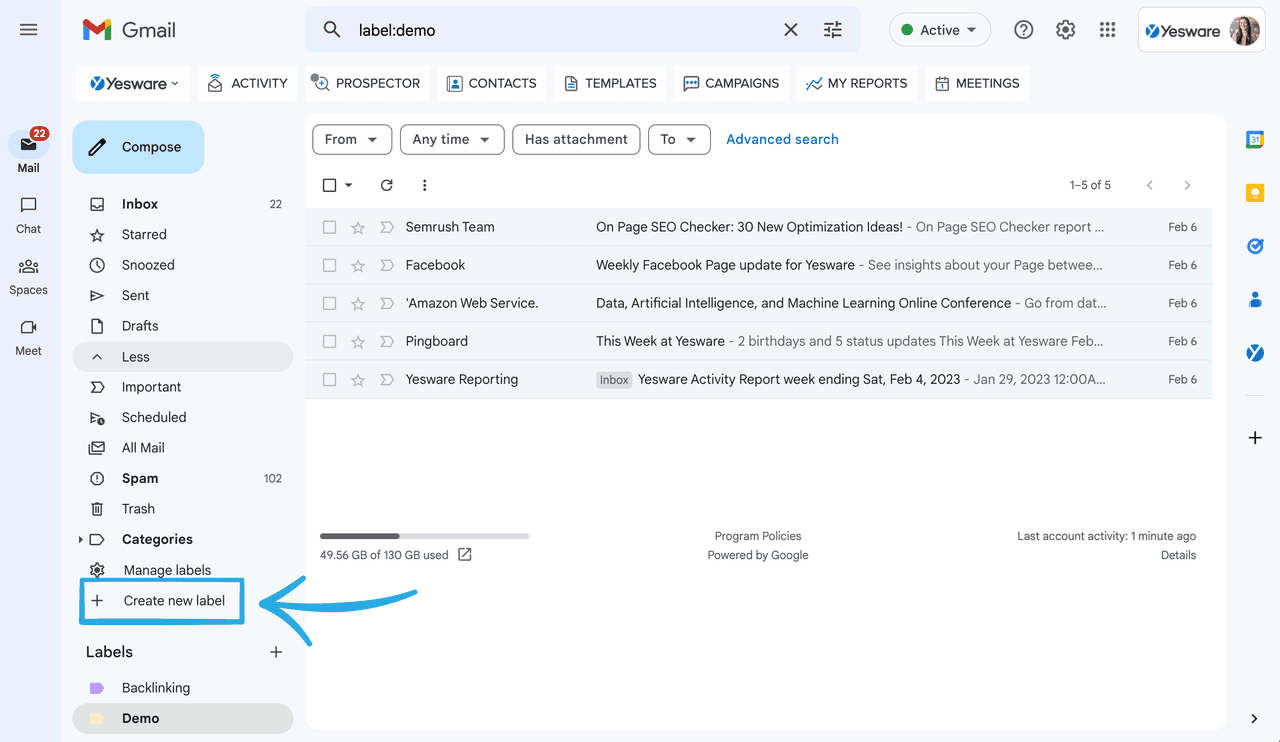Open the Google apps grid icon
The image size is (1280, 742).
pyautogui.click(x=1107, y=29)
